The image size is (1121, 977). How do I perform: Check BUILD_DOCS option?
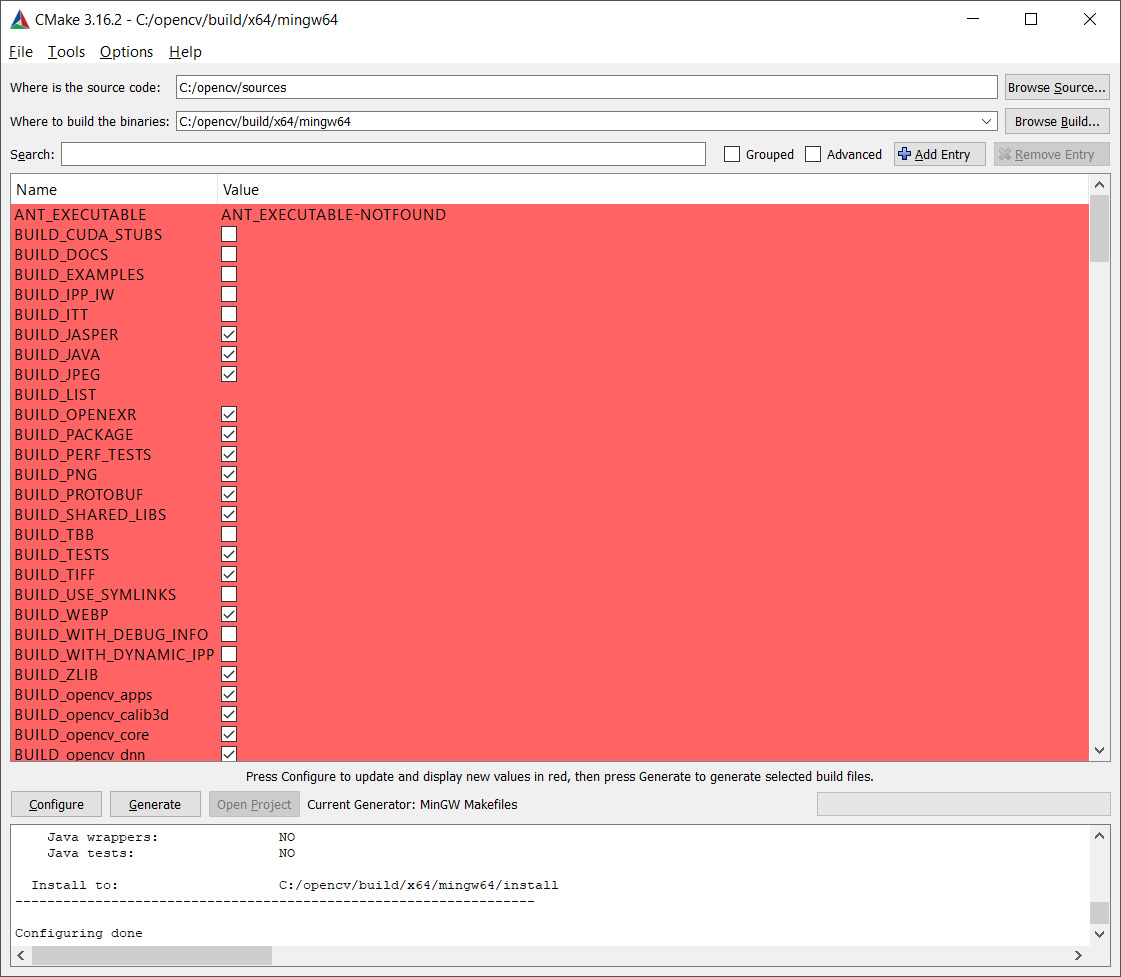point(229,254)
